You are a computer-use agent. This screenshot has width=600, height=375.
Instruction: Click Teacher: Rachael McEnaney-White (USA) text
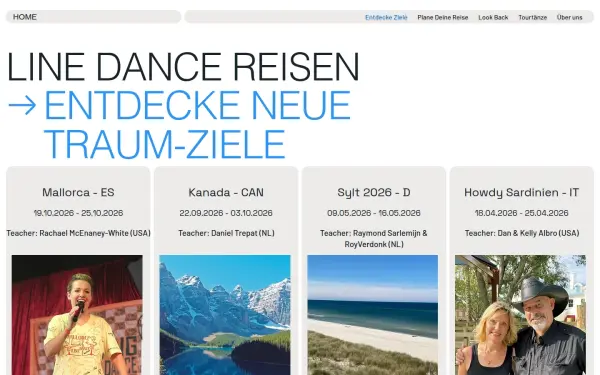pos(78,233)
